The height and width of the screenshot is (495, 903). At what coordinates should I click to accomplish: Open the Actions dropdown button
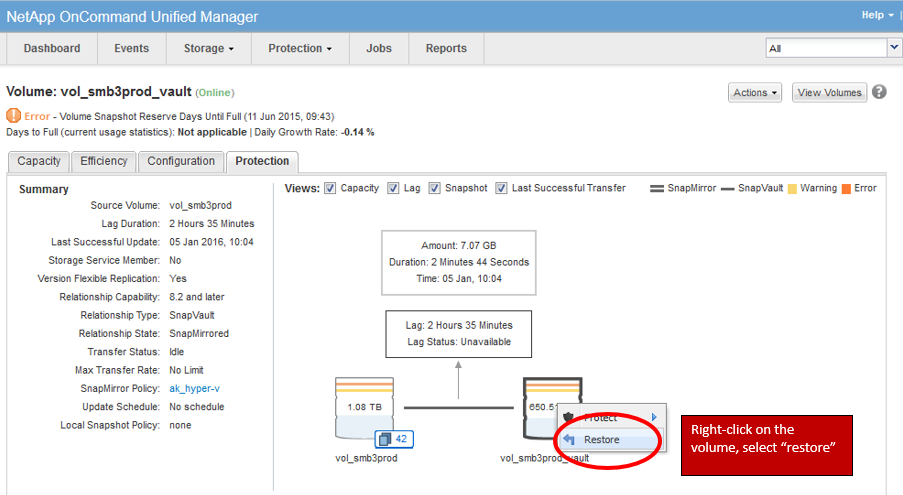pyautogui.click(x=755, y=93)
